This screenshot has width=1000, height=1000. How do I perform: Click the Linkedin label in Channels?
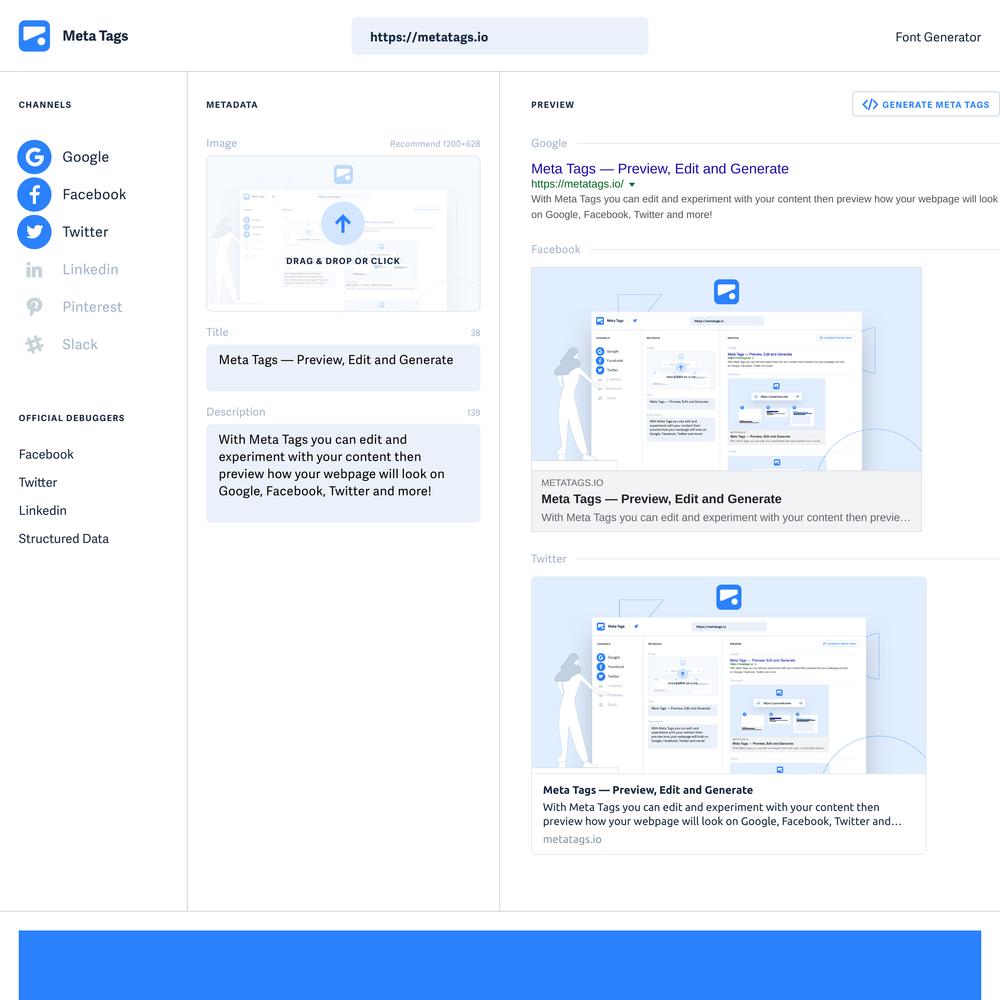click(x=90, y=269)
